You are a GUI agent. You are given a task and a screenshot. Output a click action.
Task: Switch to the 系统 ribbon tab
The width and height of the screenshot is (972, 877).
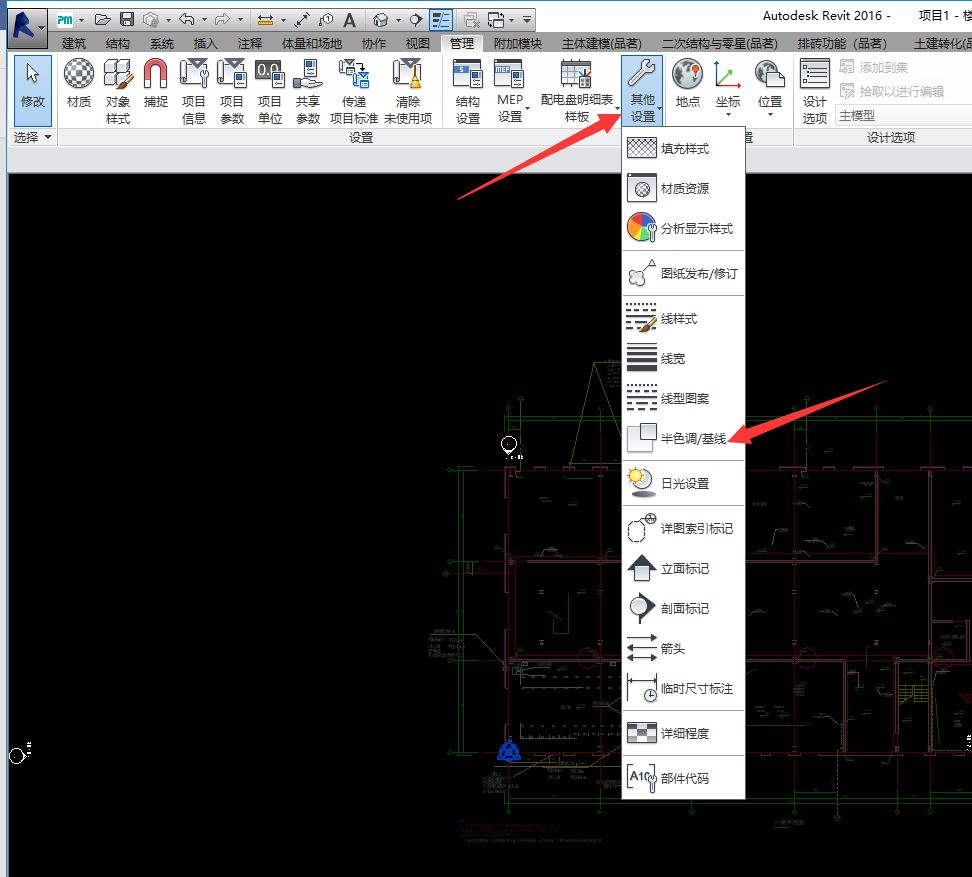tap(162, 43)
